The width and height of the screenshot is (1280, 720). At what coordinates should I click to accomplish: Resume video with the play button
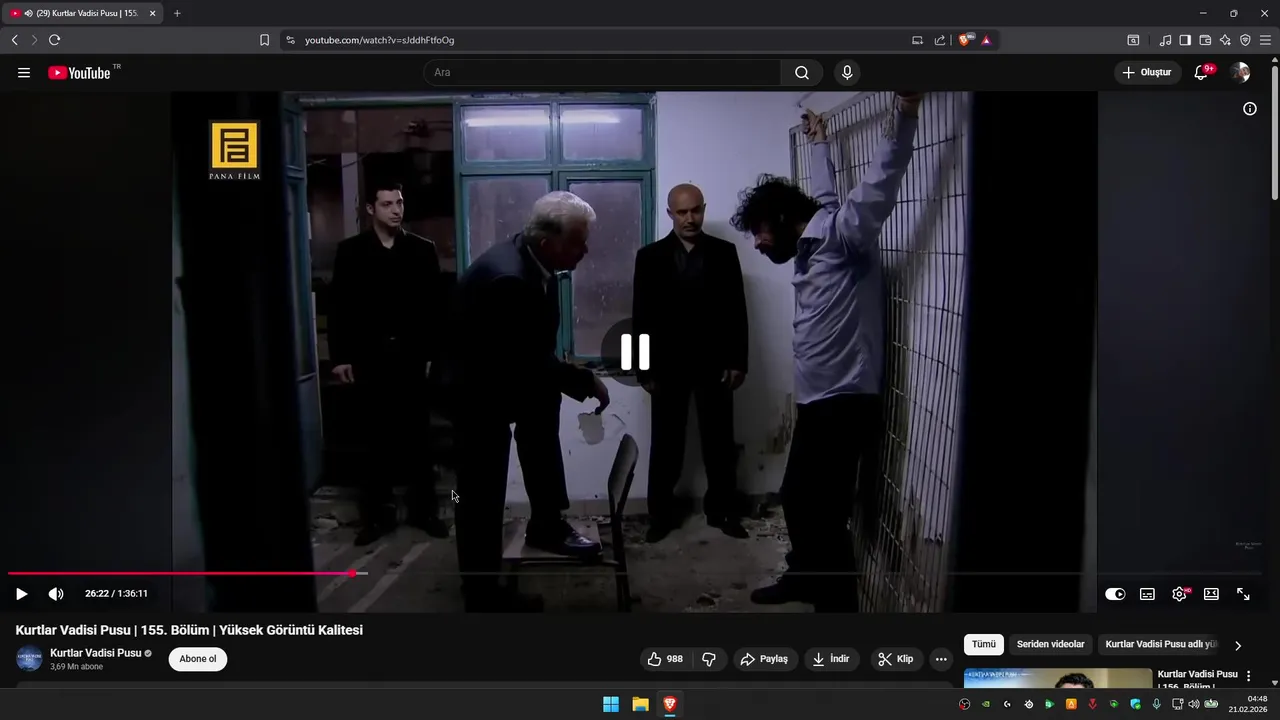pos(21,594)
